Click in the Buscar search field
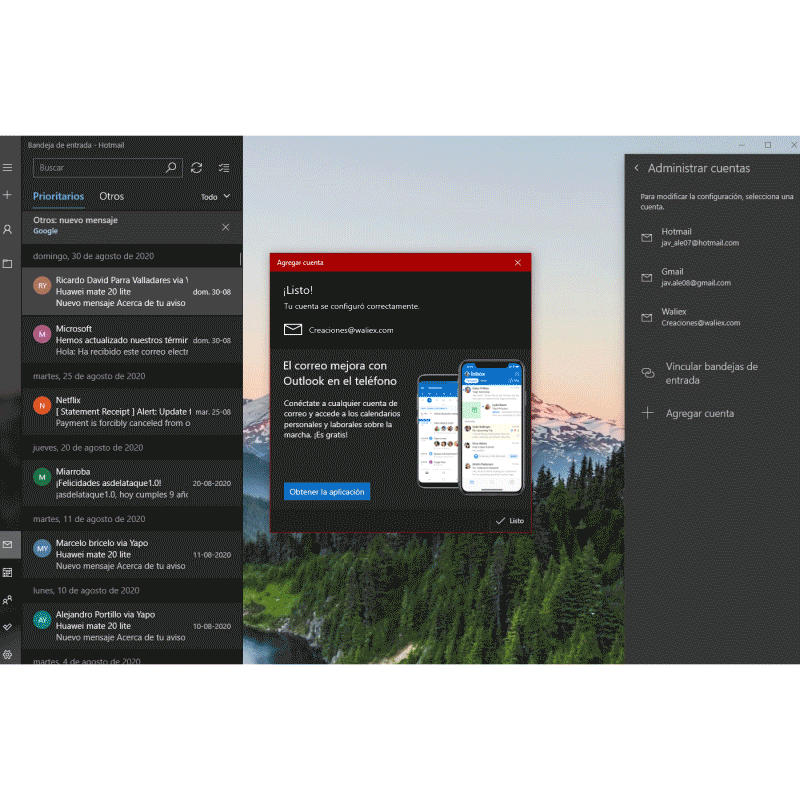 [98, 168]
